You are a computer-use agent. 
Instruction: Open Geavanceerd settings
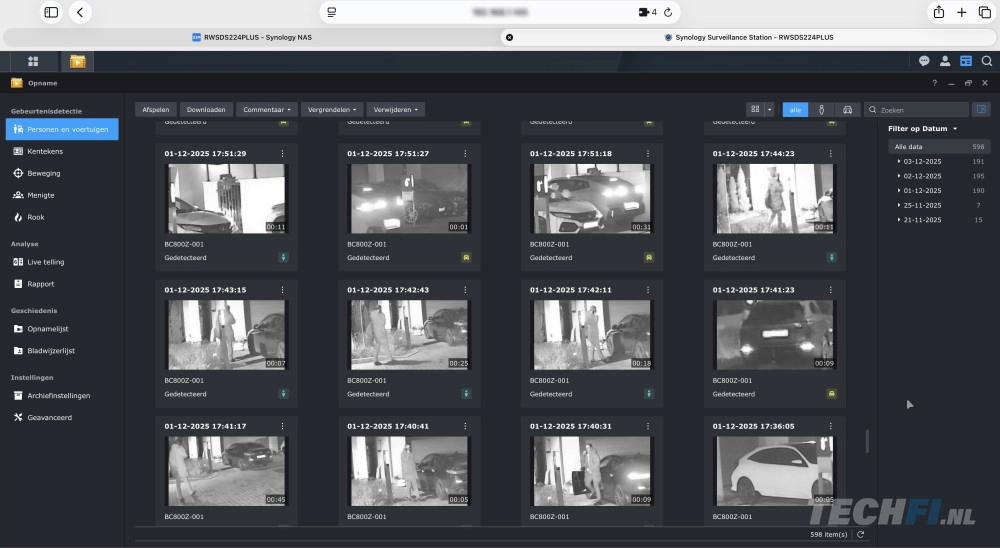click(x=62, y=418)
